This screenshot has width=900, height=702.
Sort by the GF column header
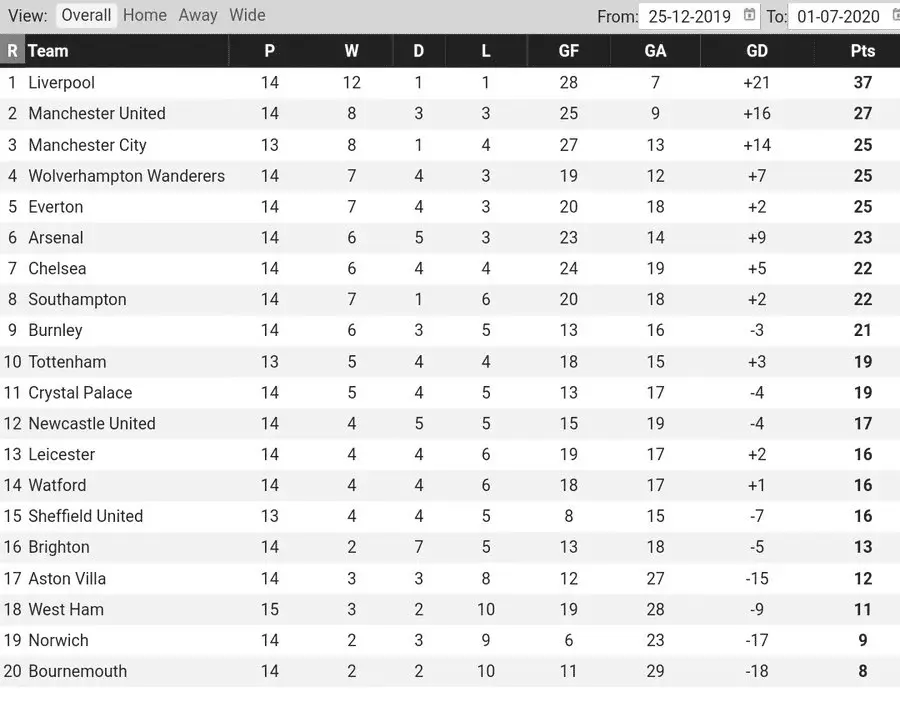coord(569,51)
